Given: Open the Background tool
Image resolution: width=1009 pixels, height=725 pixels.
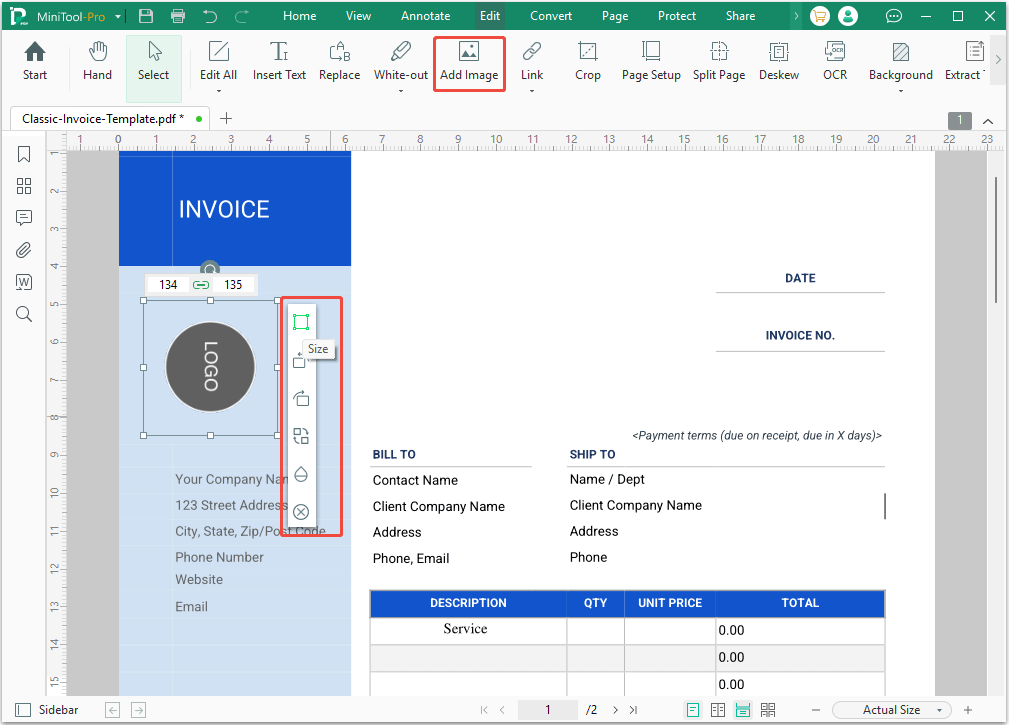Looking at the screenshot, I should [899, 63].
